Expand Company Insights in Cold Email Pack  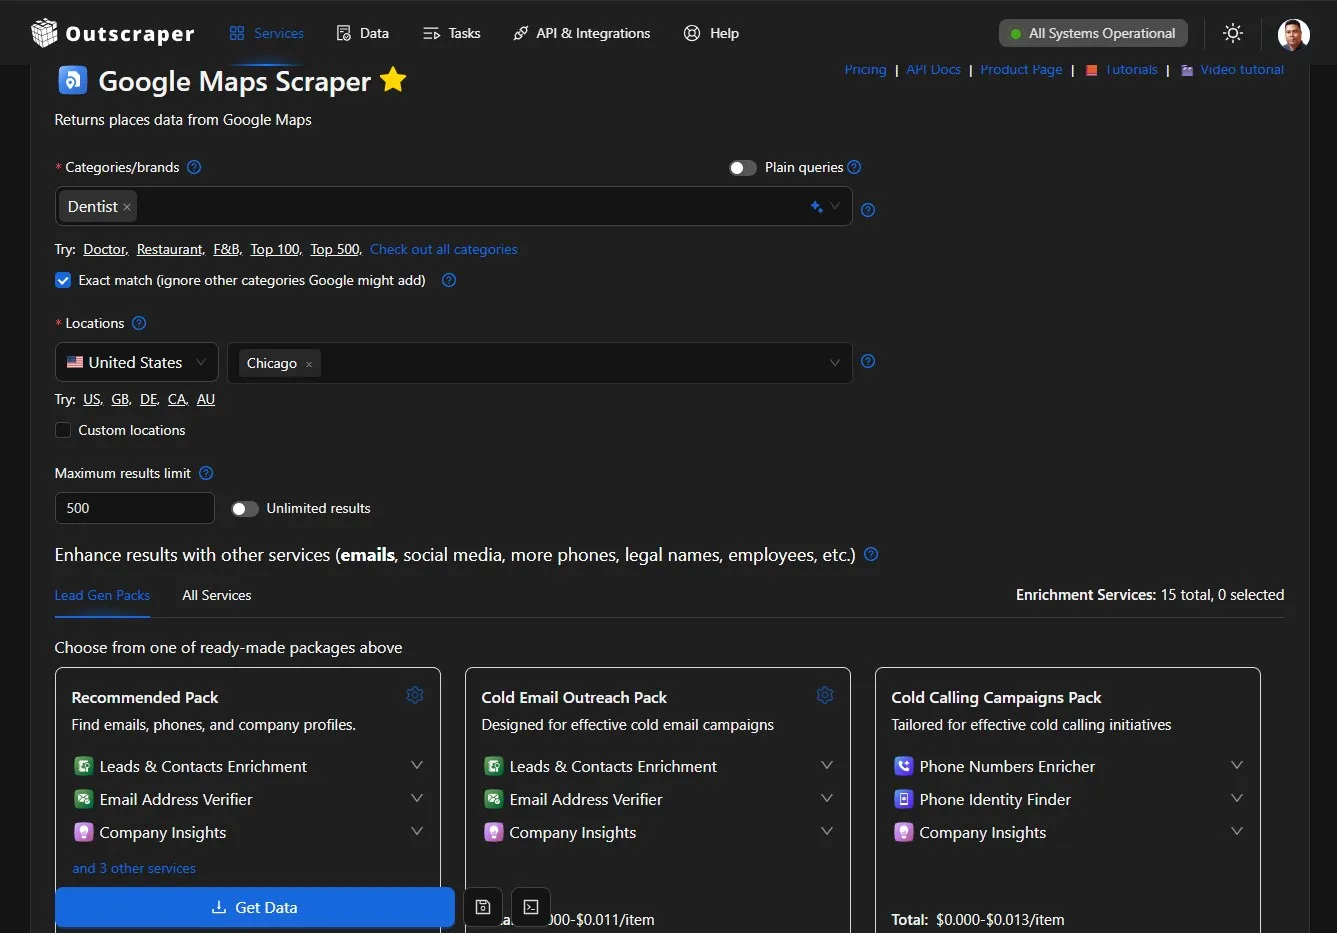click(827, 832)
